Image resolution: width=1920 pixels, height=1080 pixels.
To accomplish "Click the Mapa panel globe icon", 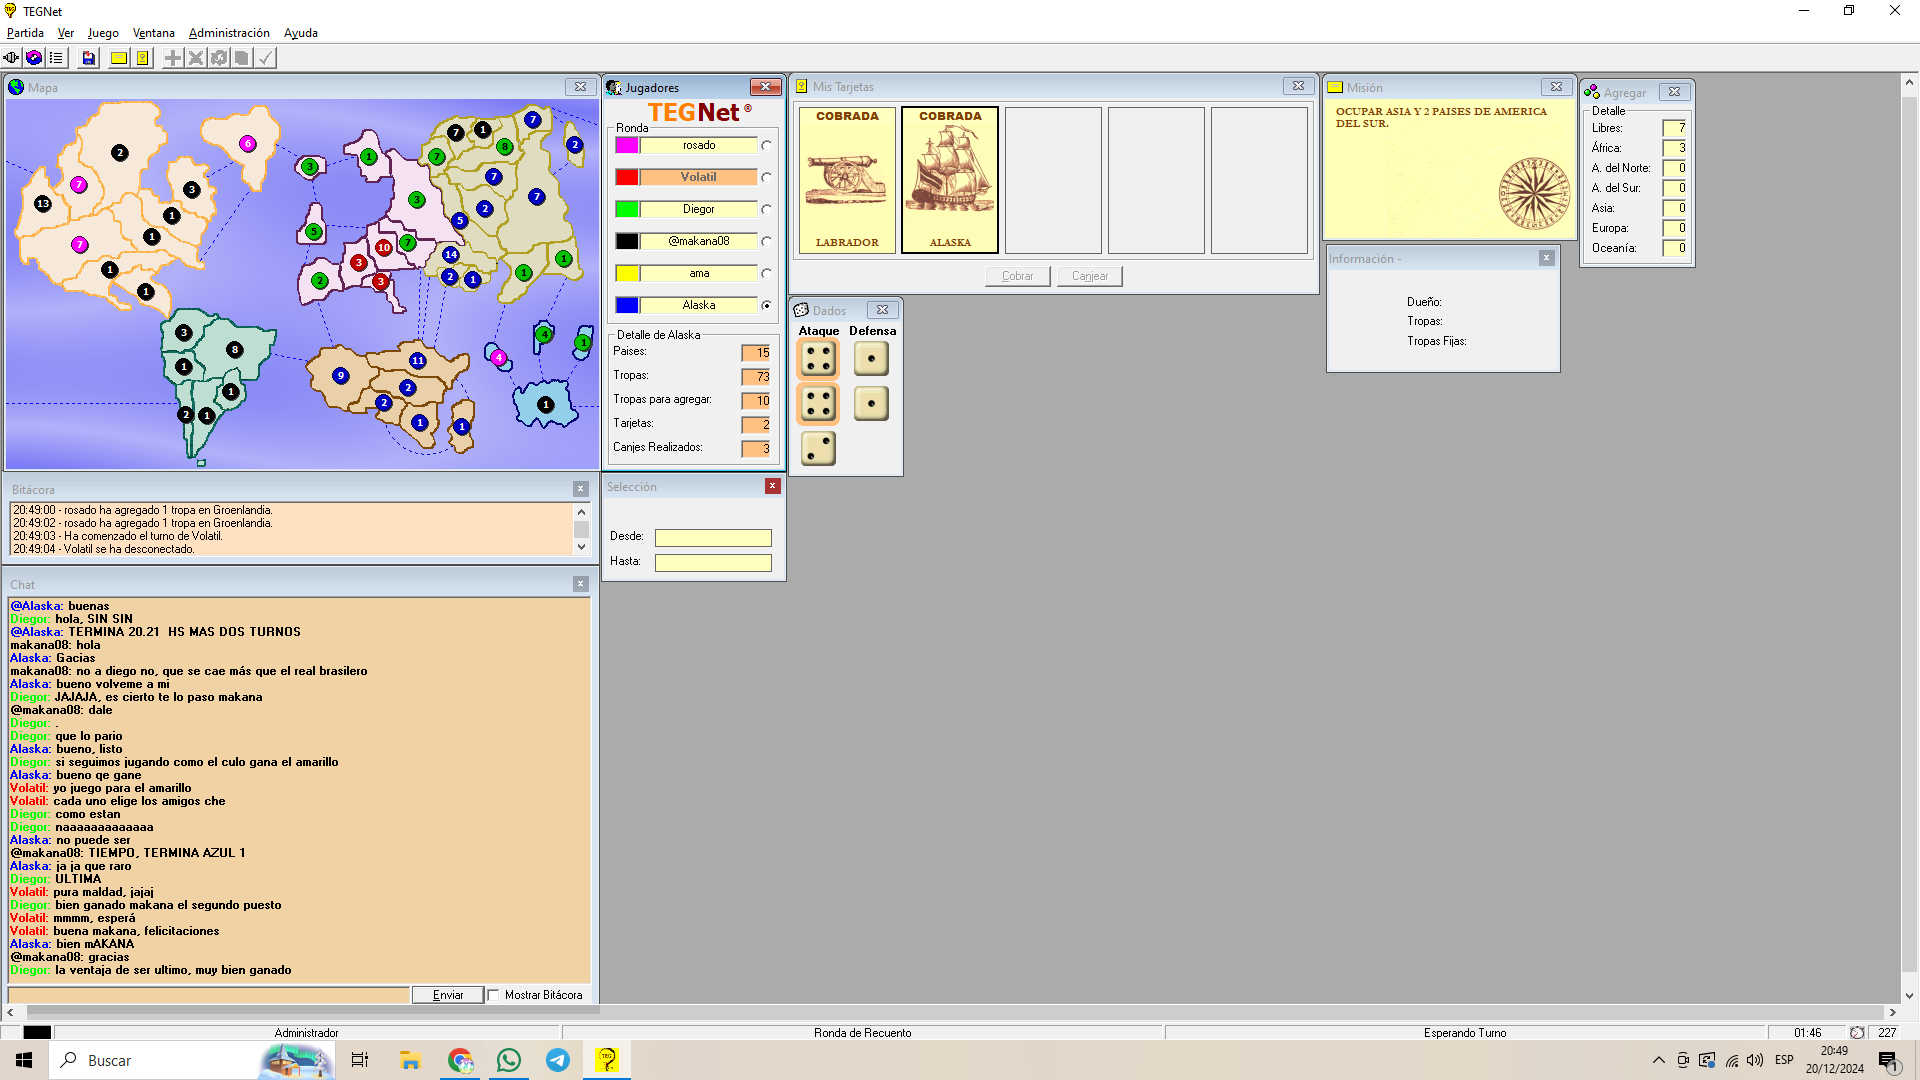I will point(16,87).
